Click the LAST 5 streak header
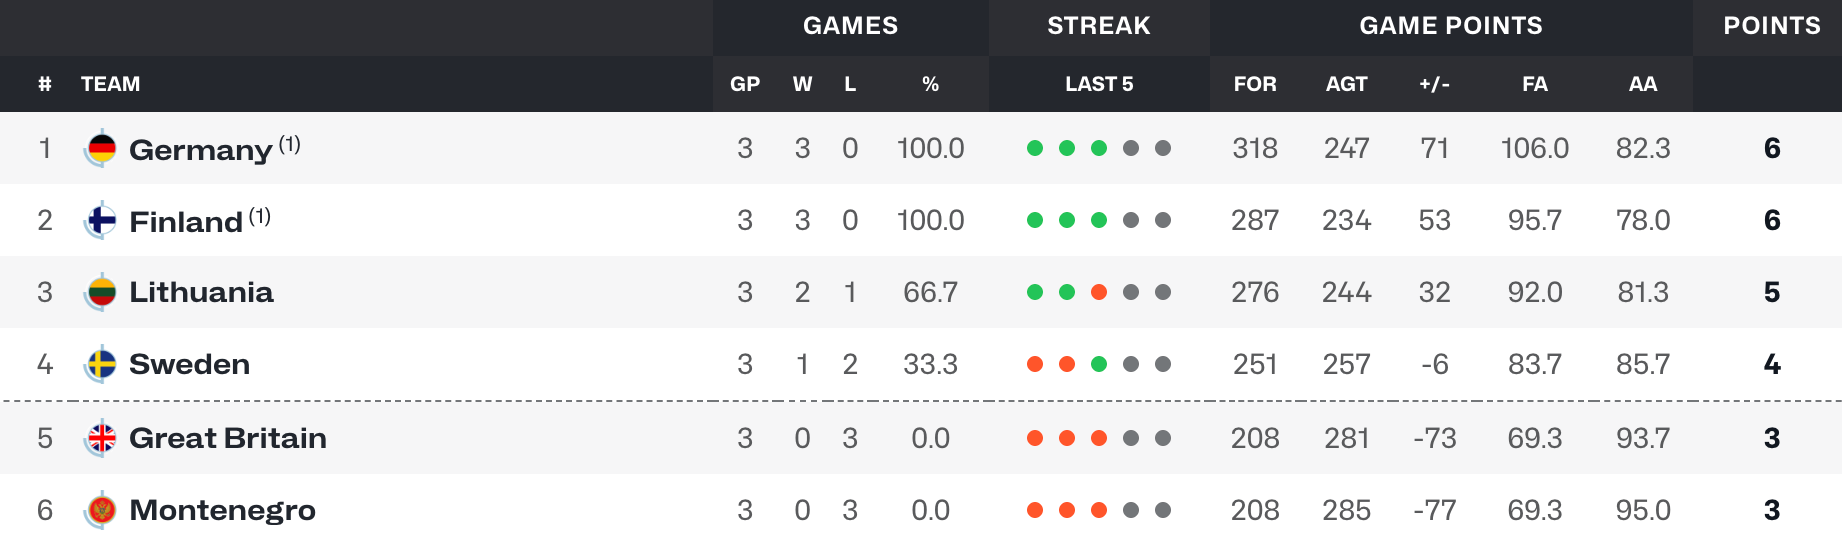1842x544 pixels. (1099, 84)
